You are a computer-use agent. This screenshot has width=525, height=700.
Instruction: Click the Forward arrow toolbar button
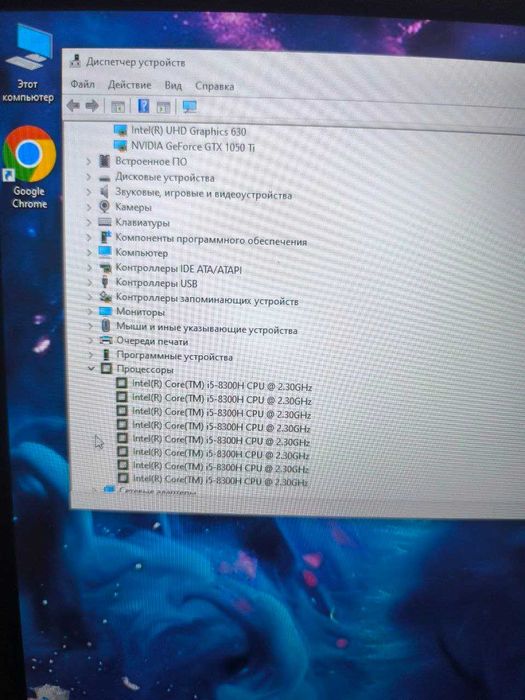92,106
